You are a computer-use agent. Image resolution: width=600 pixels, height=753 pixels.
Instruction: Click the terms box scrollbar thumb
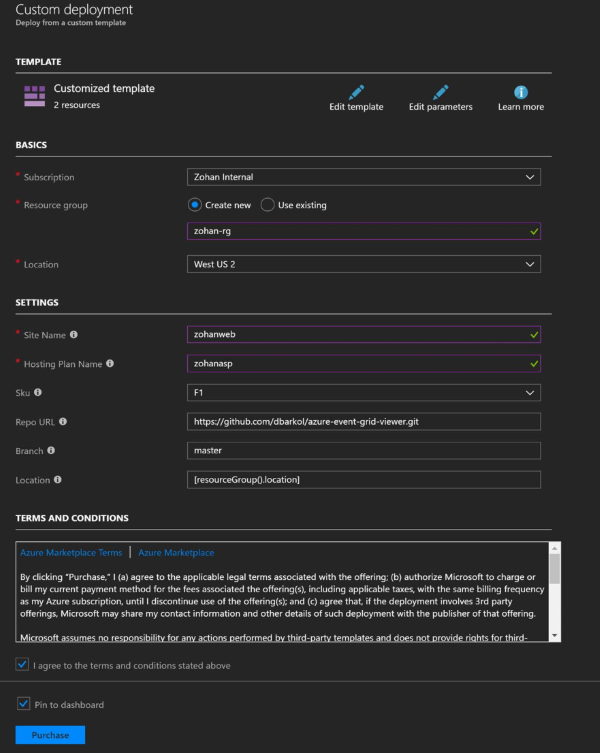tap(555, 569)
